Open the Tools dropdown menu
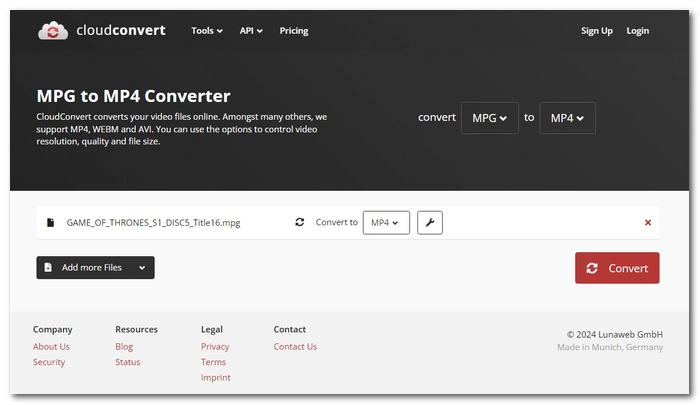 tap(207, 31)
